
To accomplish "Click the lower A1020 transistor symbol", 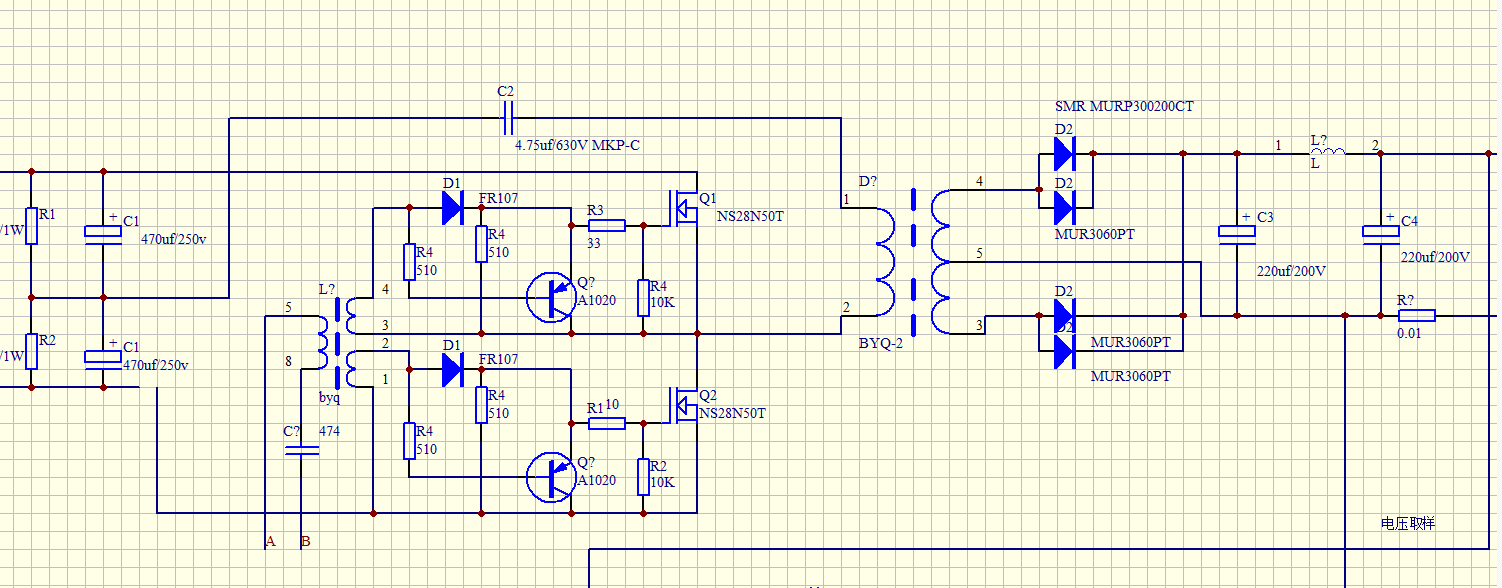I will pyautogui.click(x=550, y=477).
